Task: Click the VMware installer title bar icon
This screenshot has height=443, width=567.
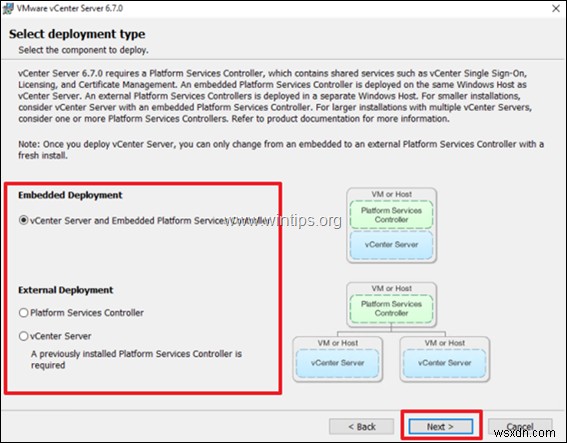Action: click(8, 8)
